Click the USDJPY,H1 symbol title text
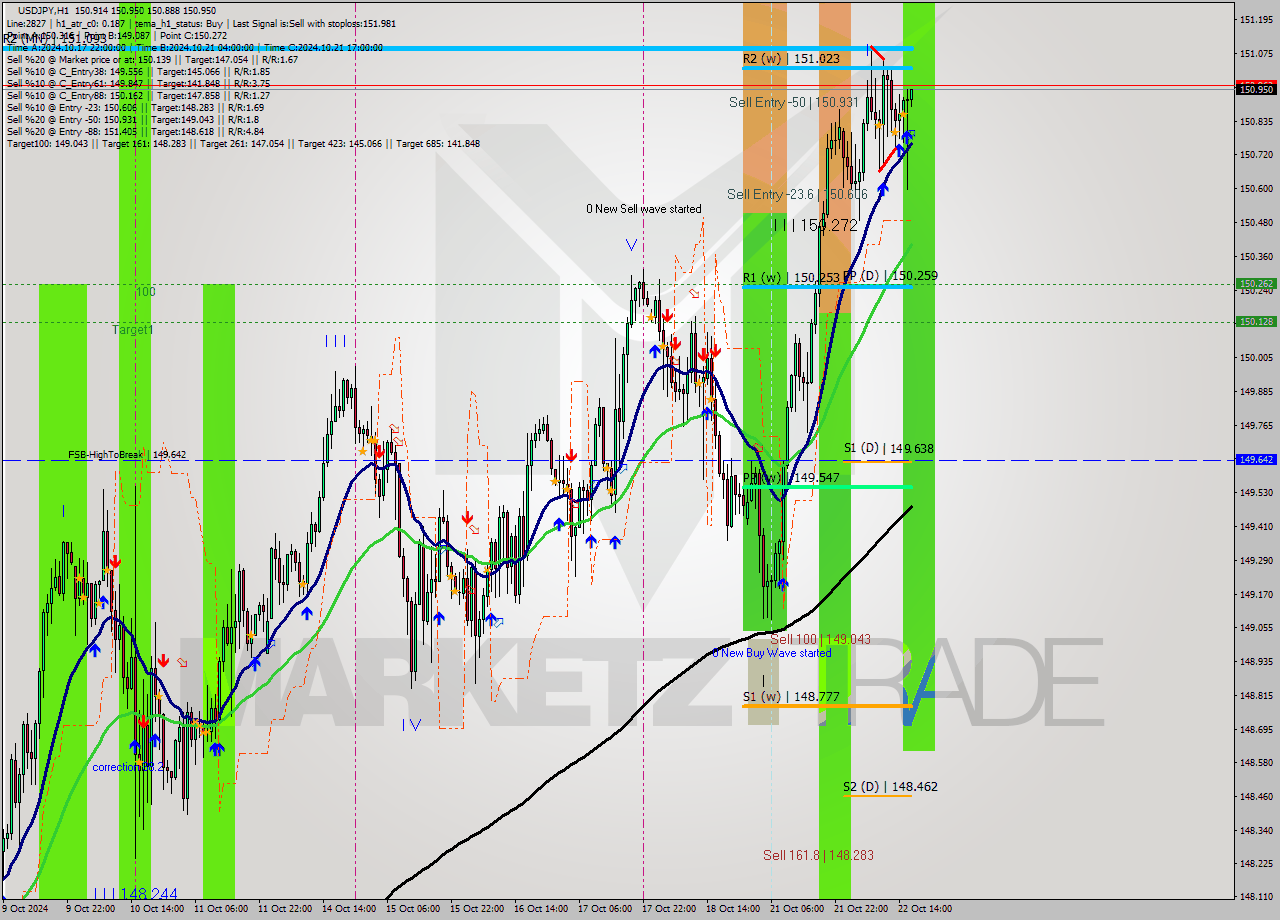The height and width of the screenshot is (920, 1280). [x=43, y=9]
